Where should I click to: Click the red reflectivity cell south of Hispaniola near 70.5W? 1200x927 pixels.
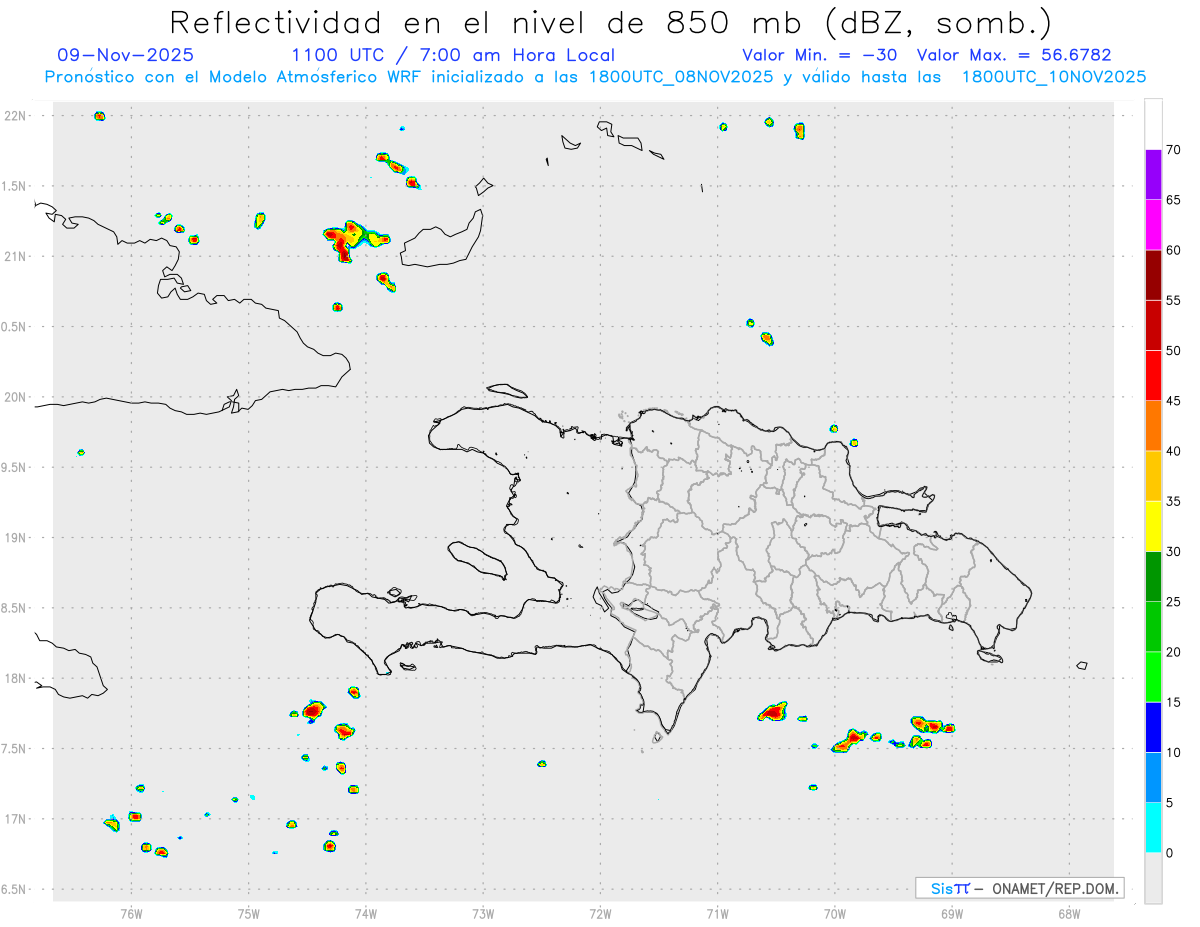click(773, 712)
